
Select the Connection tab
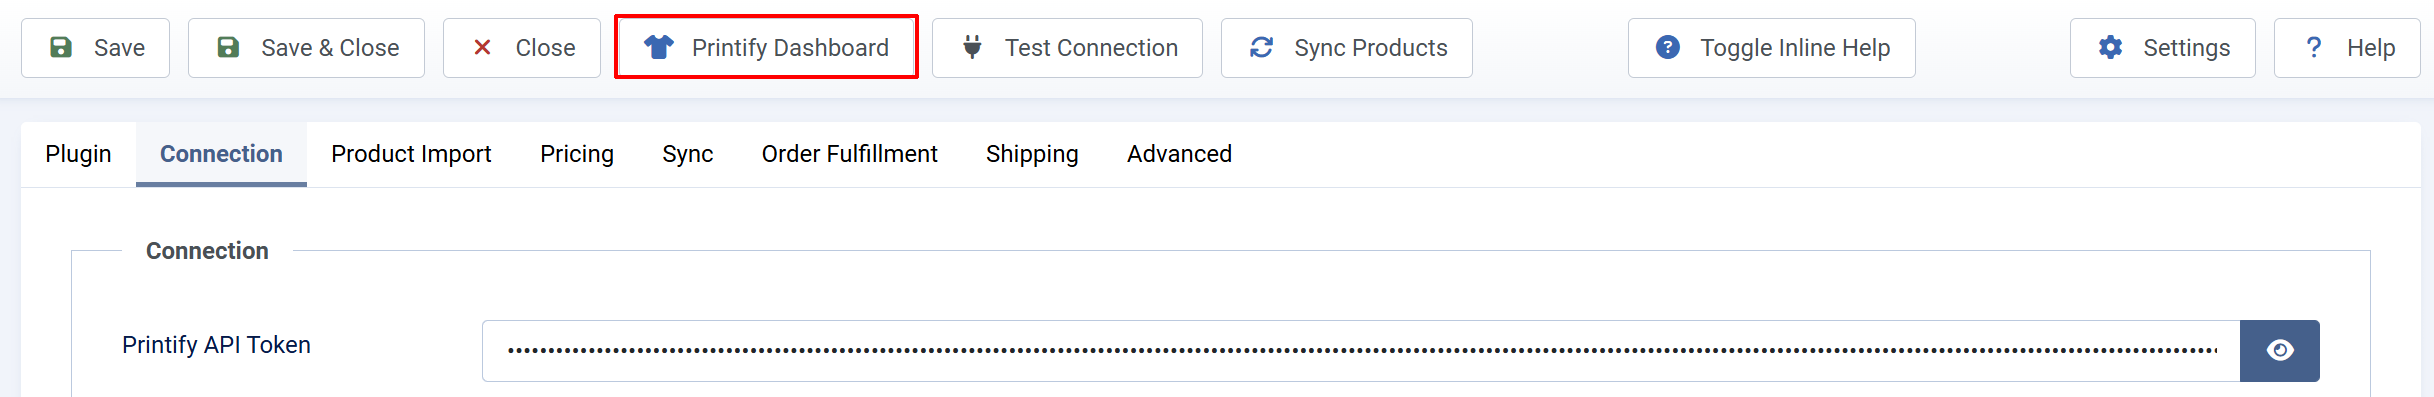pyautogui.click(x=221, y=154)
